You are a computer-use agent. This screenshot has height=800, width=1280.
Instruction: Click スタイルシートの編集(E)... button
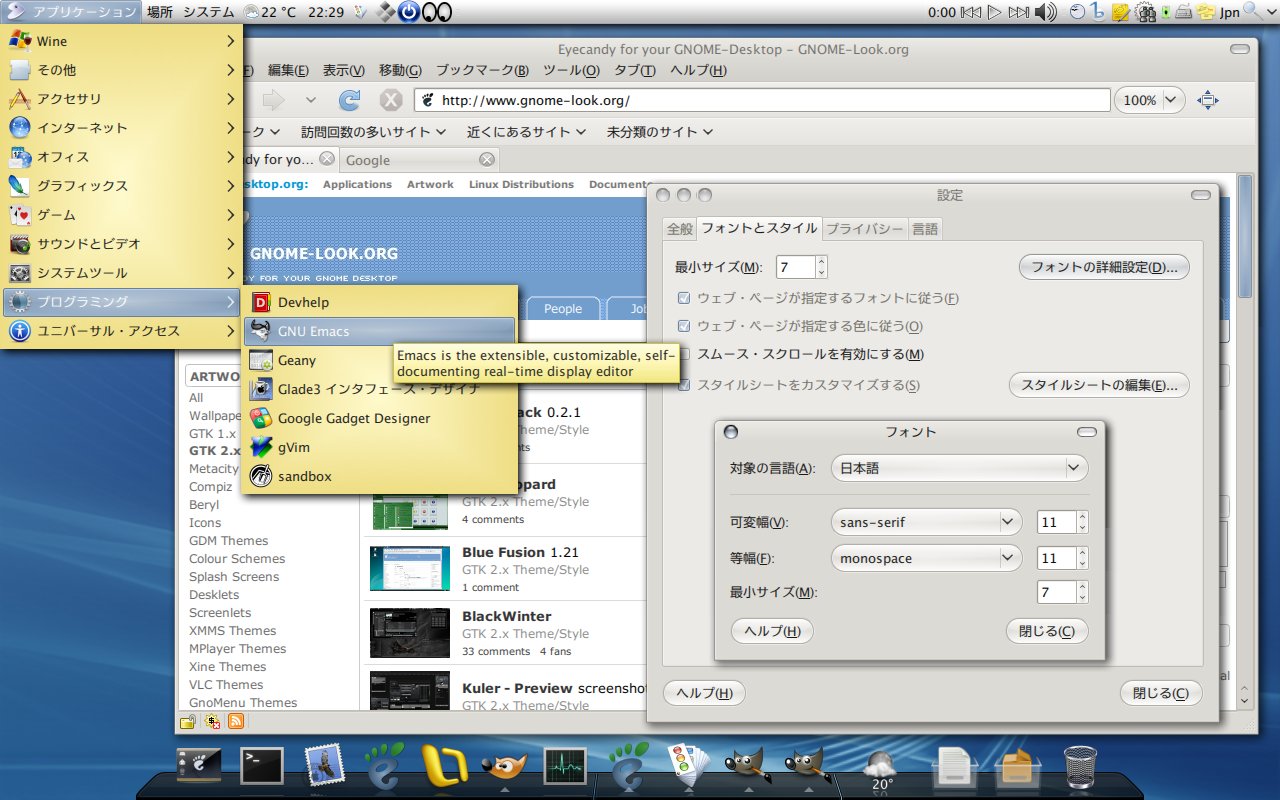1099,385
